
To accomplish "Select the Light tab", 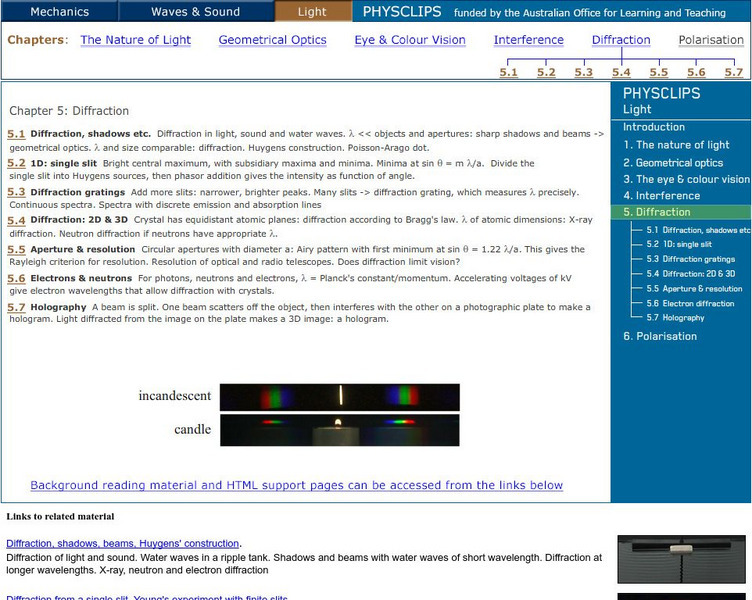I will (x=312, y=12).
